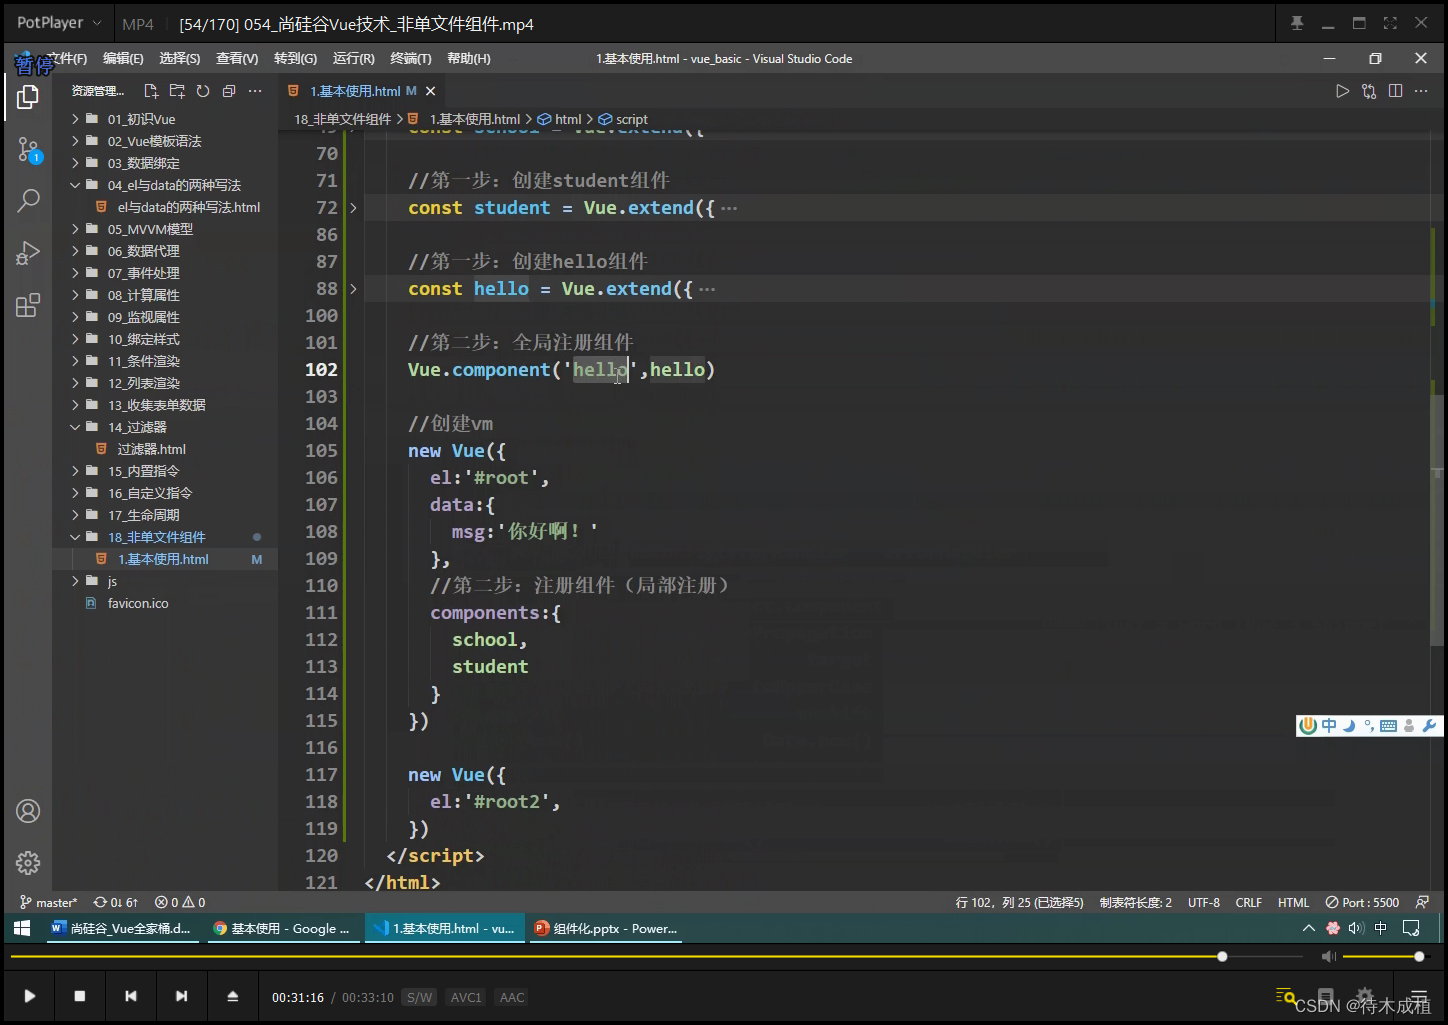Viewport: 1448px width, 1025px height.
Task: Change the CRLF line ending setting
Action: pyautogui.click(x=1248, y=902)
